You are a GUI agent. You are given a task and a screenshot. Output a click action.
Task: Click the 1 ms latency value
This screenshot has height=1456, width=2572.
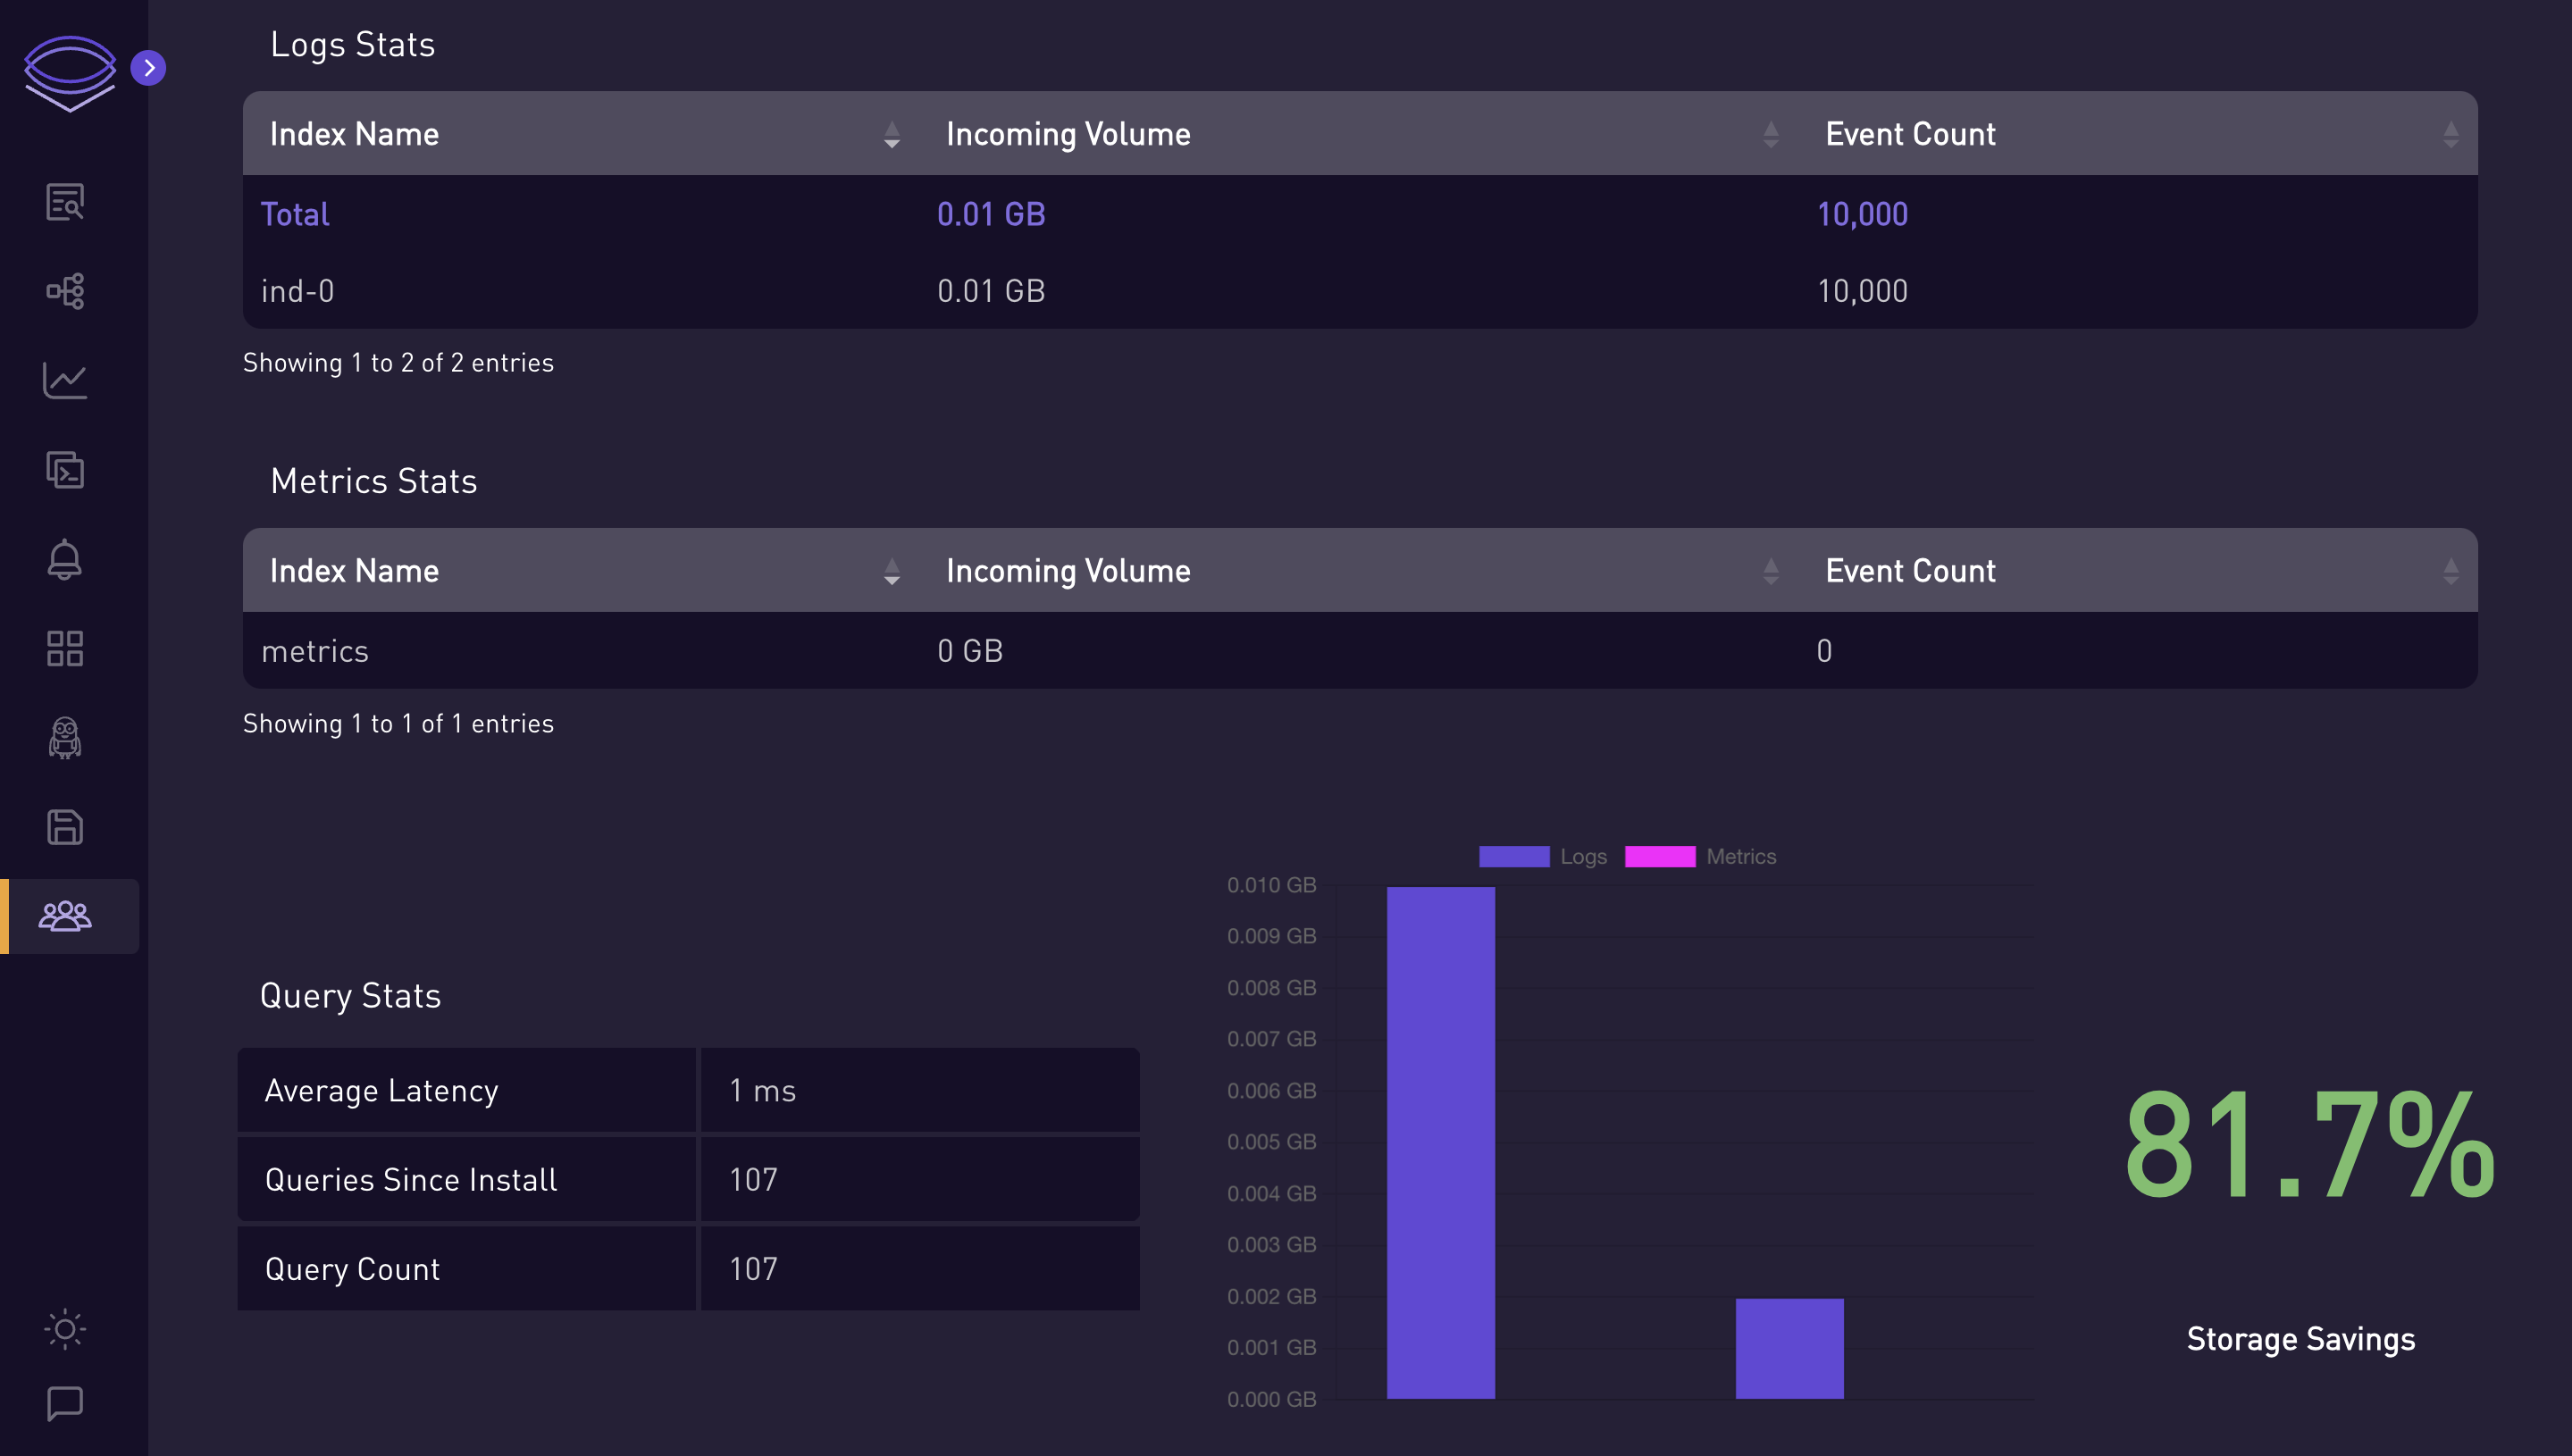point(763,1090)
